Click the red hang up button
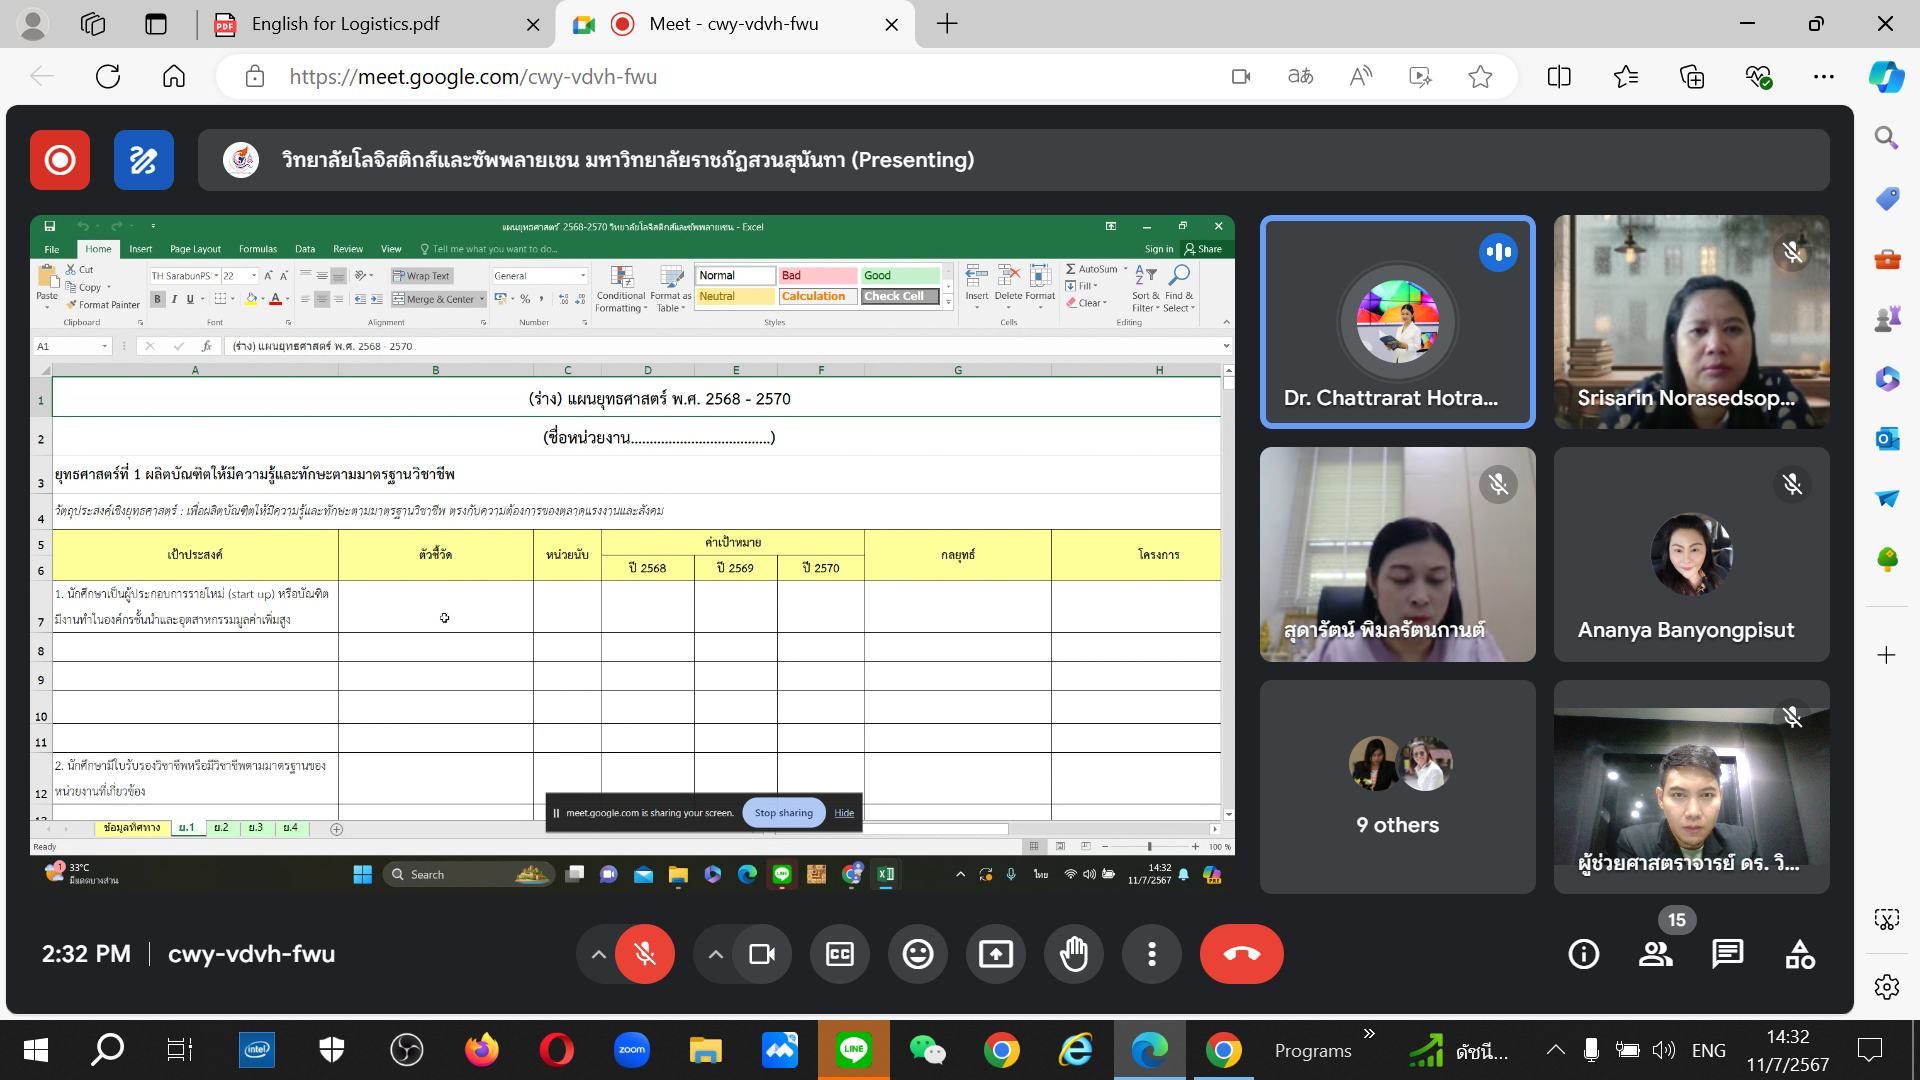 [1241, 954]
